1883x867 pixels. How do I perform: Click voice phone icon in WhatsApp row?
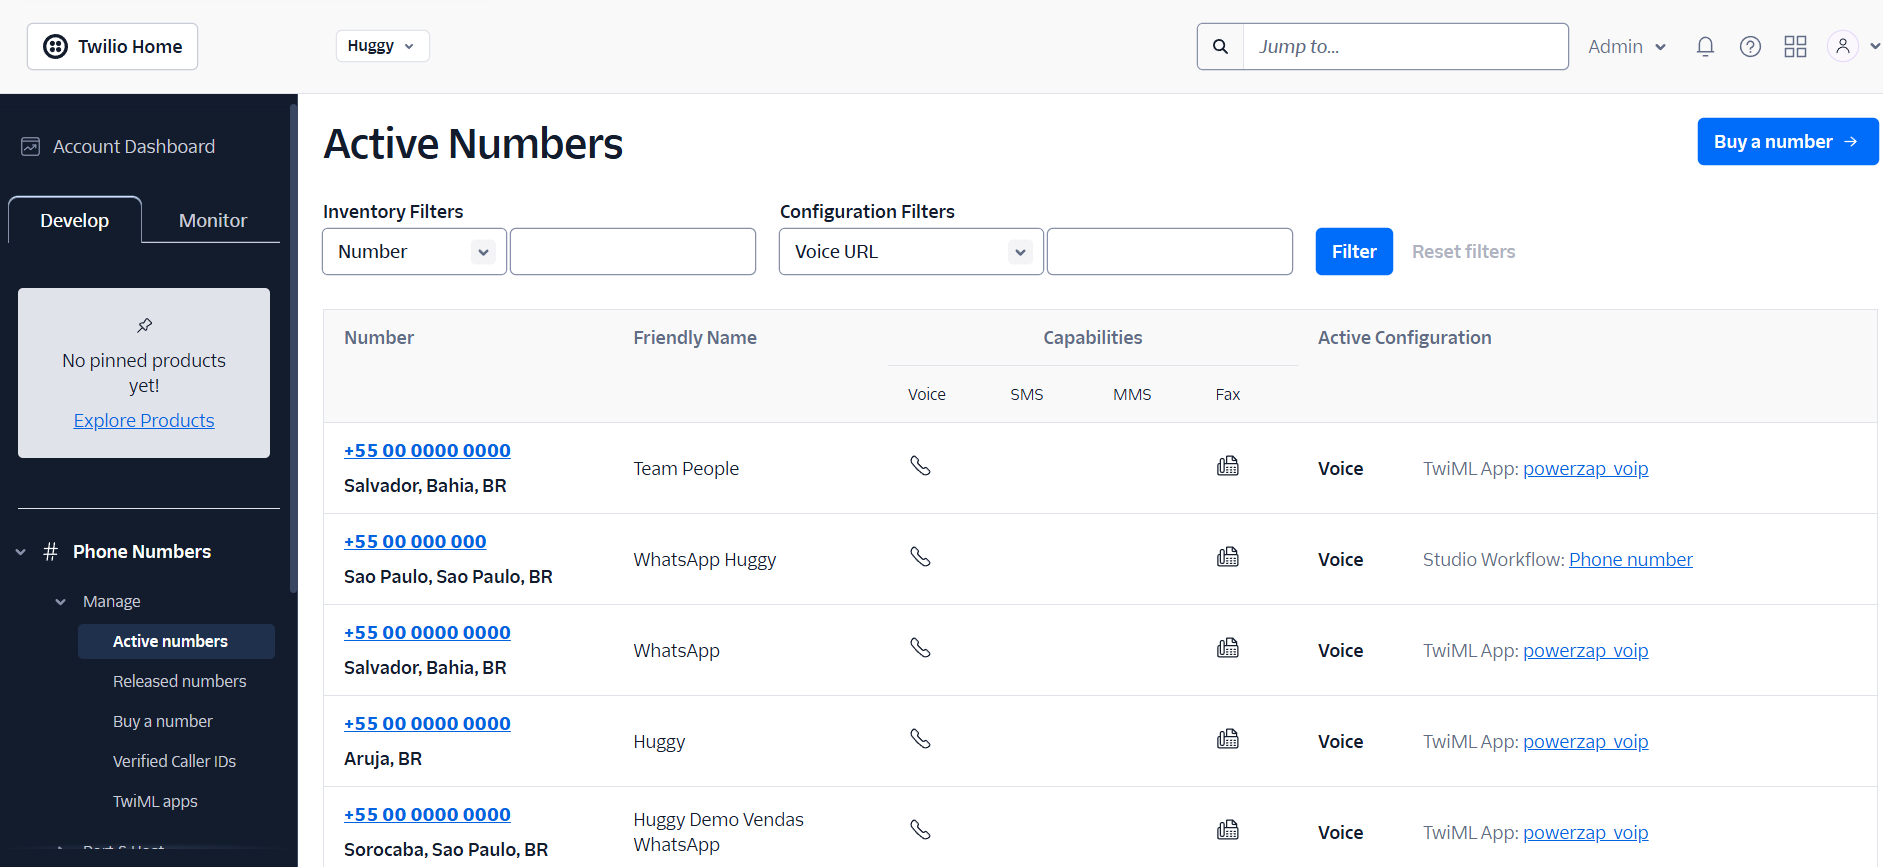[x=920, y=648]
